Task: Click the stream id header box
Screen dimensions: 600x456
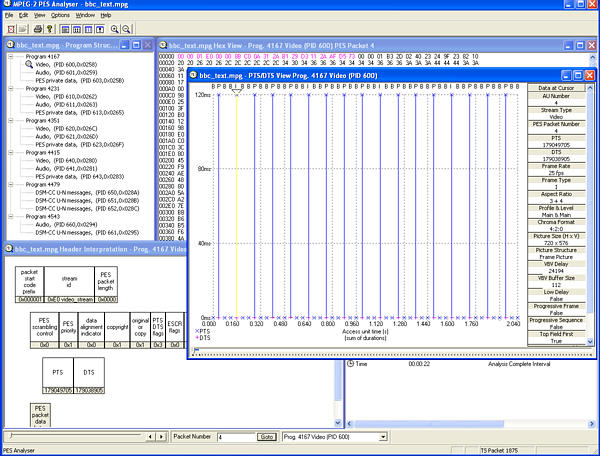Action: pyautogui.click(x=69, y=285)
